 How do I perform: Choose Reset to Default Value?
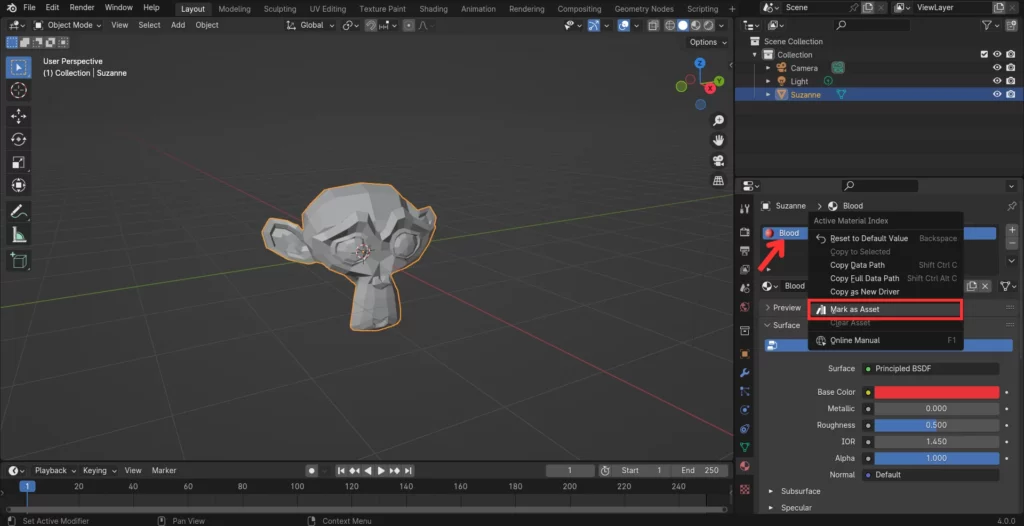point(886,238)
